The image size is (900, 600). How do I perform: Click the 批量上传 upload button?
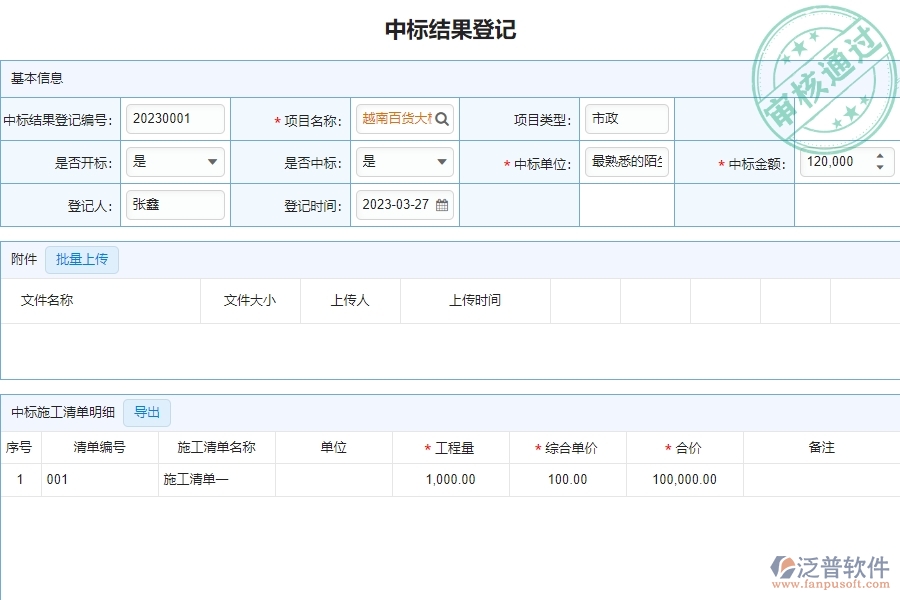click(x=82, y=258)
